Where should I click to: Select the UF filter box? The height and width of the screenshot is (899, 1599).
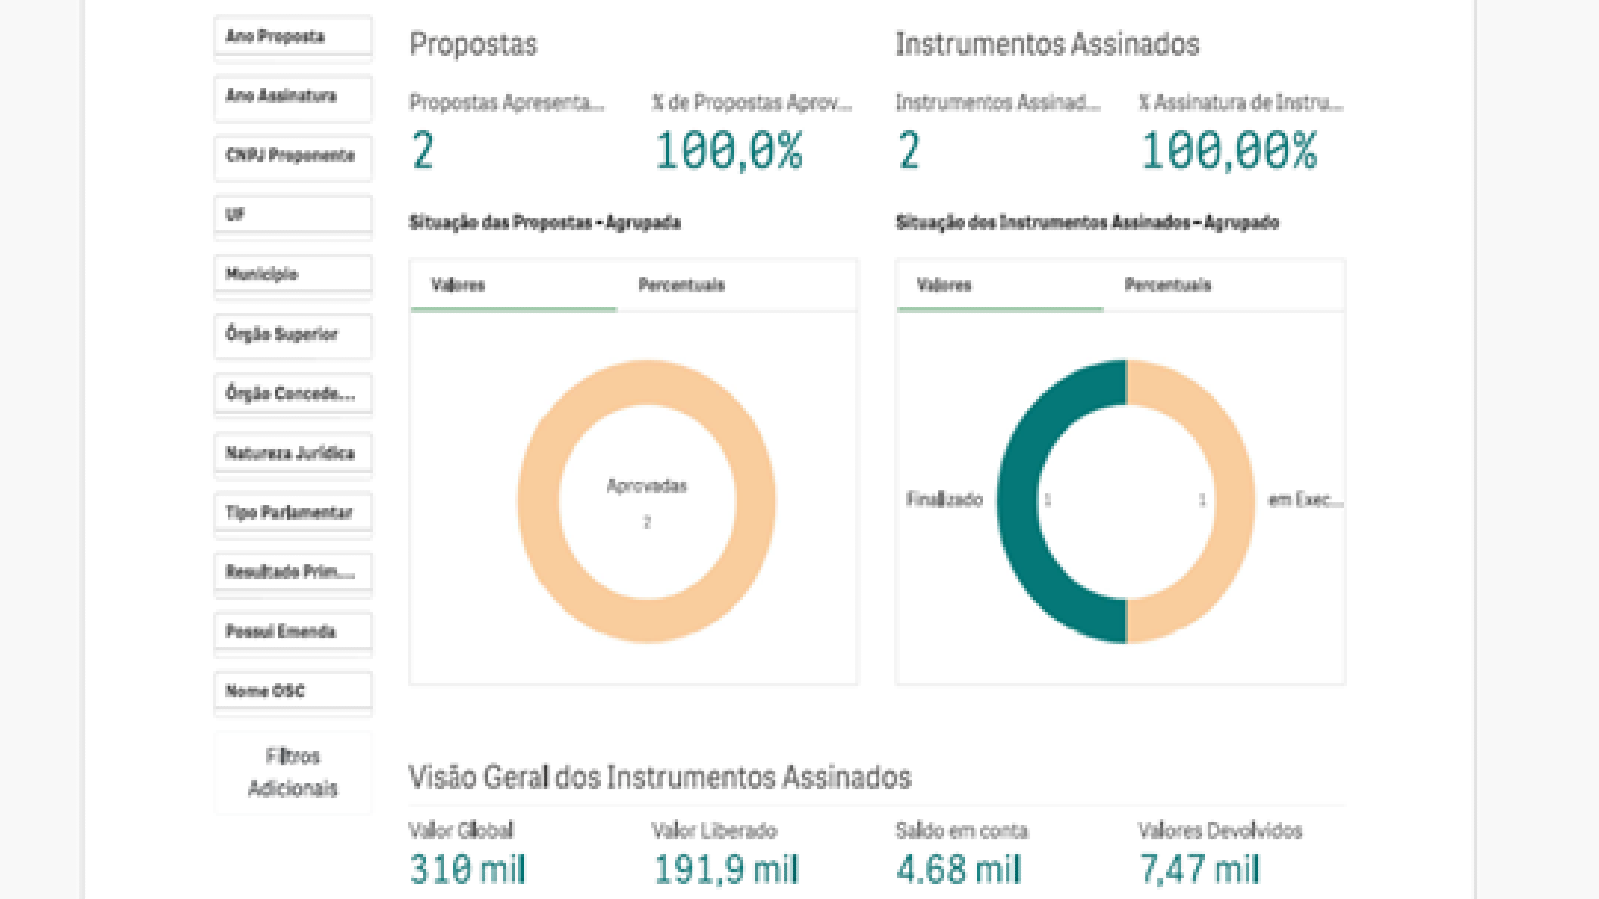coord(292,215)
